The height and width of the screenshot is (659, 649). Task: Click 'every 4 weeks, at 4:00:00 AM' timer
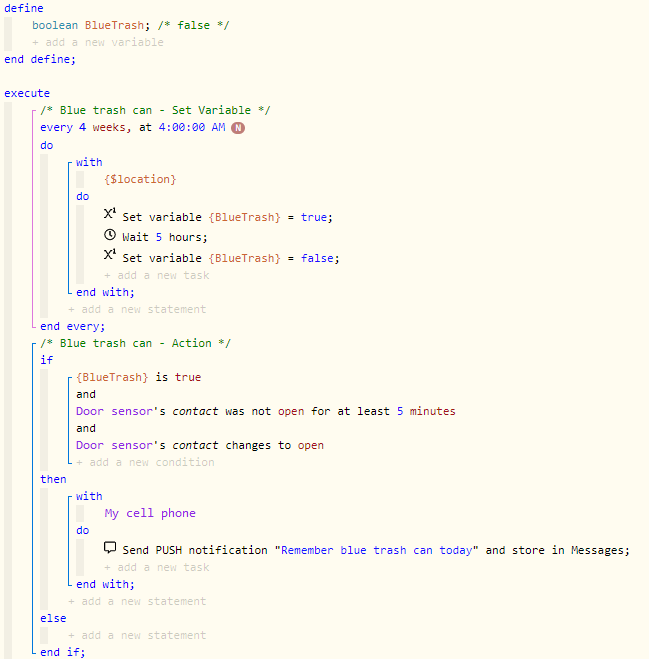coord(133,128)
